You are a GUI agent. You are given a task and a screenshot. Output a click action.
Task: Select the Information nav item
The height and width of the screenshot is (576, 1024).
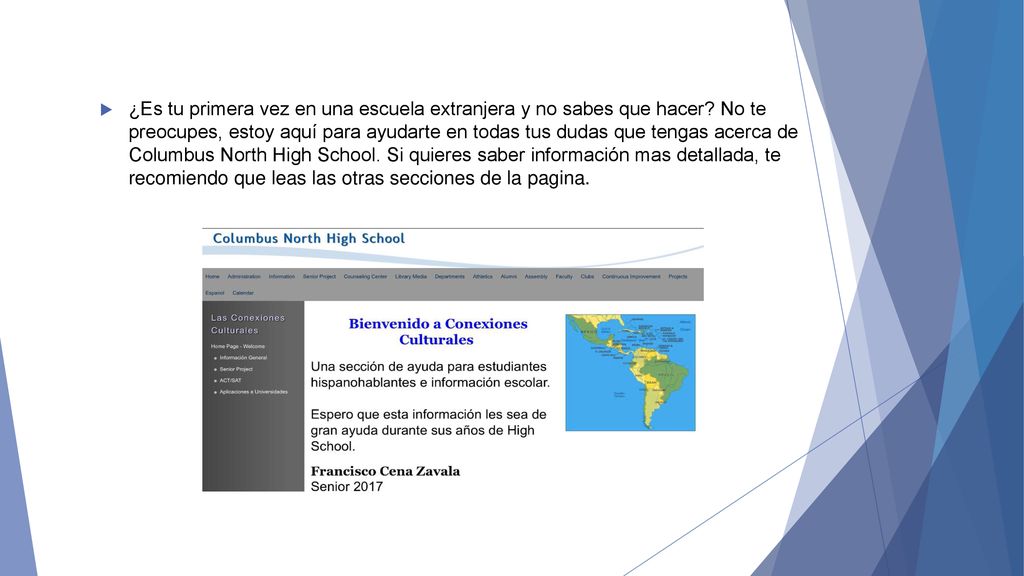(x=281, y=277)
